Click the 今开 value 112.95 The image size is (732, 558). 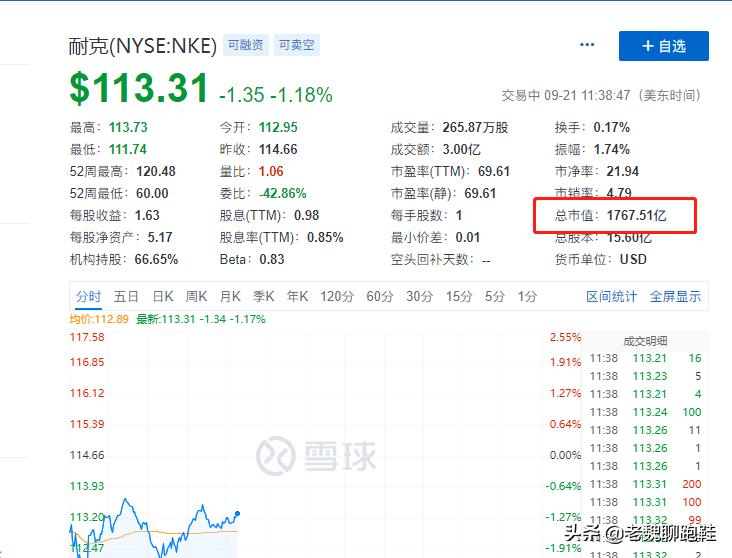[278, 127]
